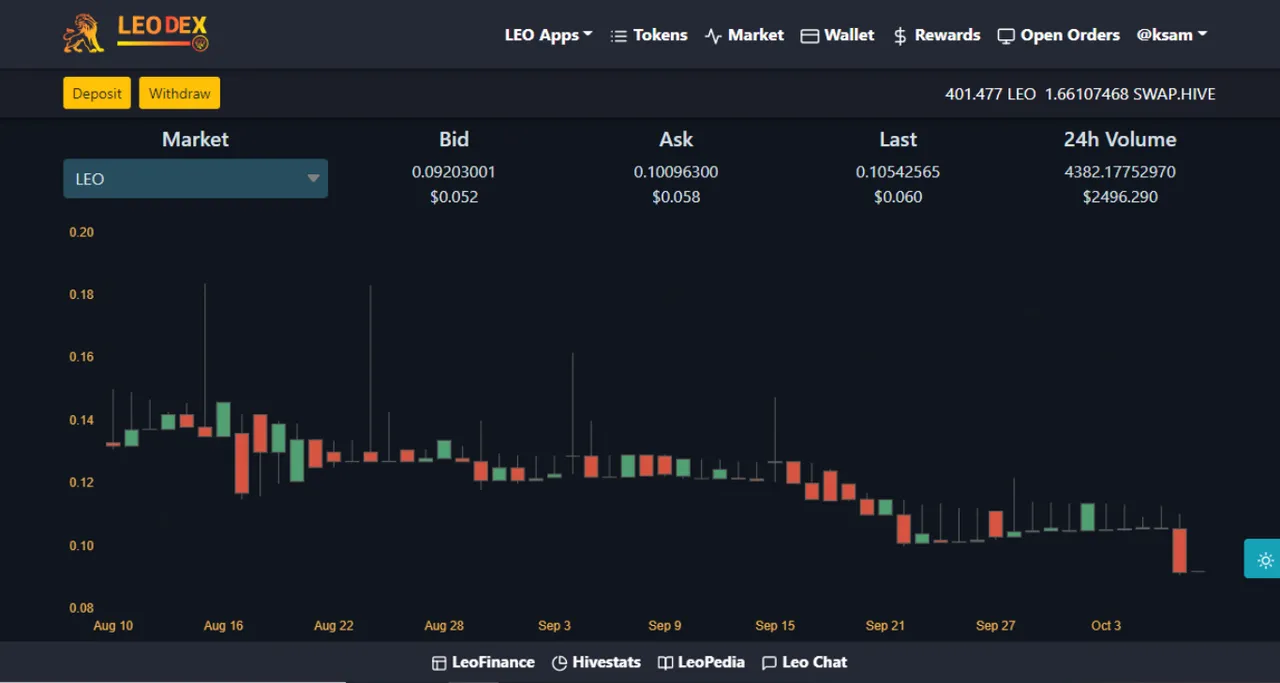Screen dimensions: 1280x683
Task: Click the Sep 15 date axis label
Action: coord(775,626)
